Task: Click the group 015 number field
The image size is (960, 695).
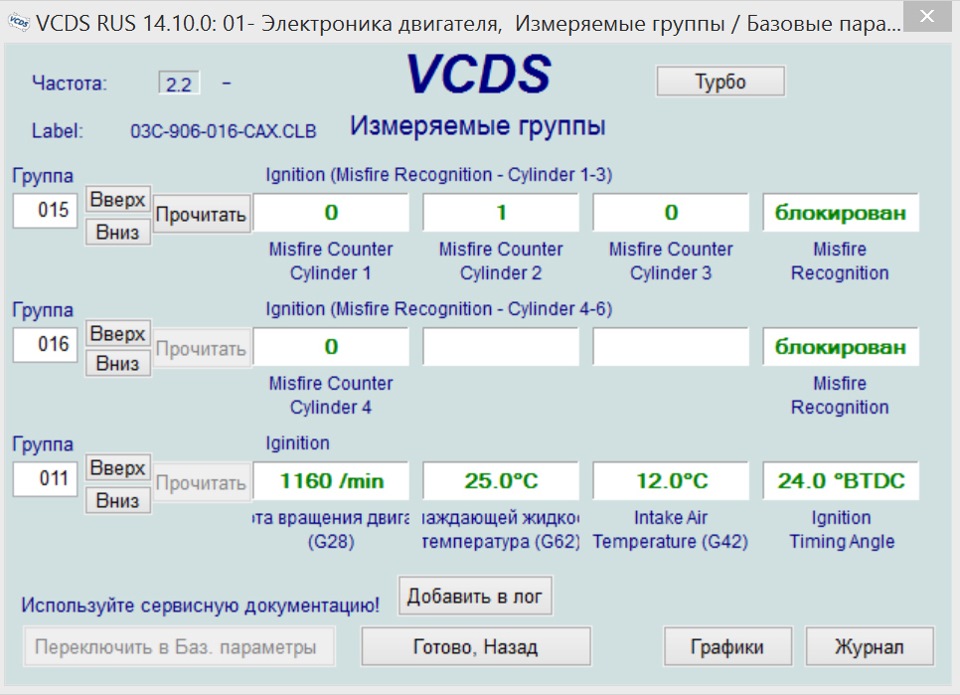Action: point(45,210)
